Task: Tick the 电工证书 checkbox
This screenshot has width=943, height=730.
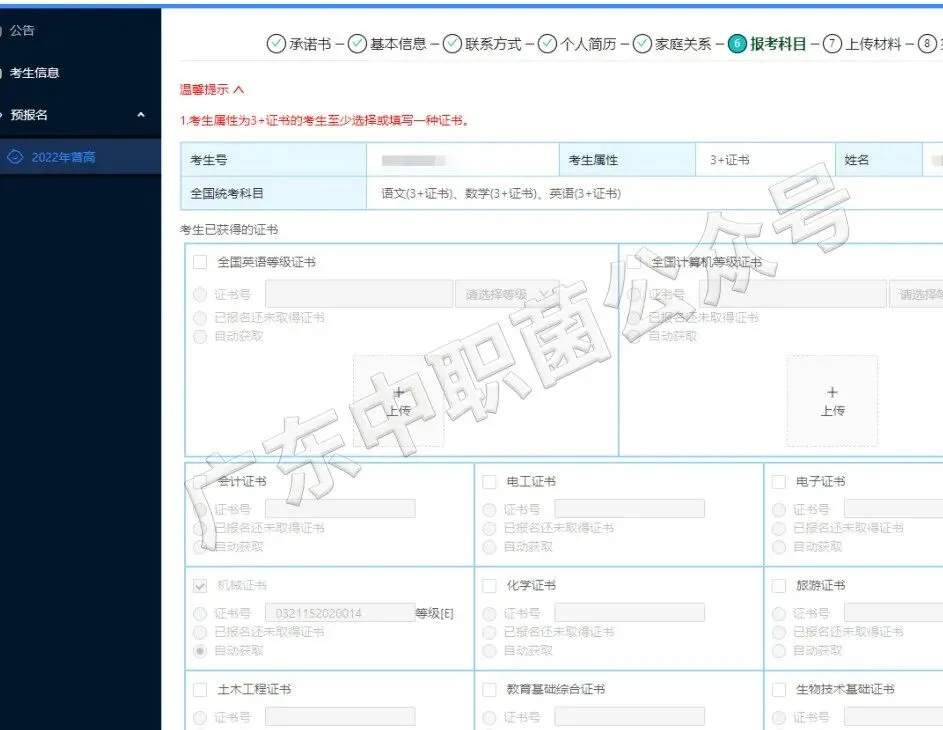Action: [x=490, y=482]
